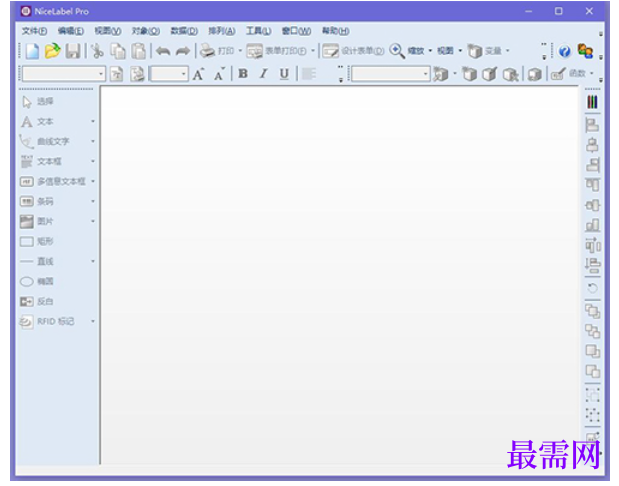Toggle Bold formatting
Viewport: 619px width, 486px height.
[243, 73]
